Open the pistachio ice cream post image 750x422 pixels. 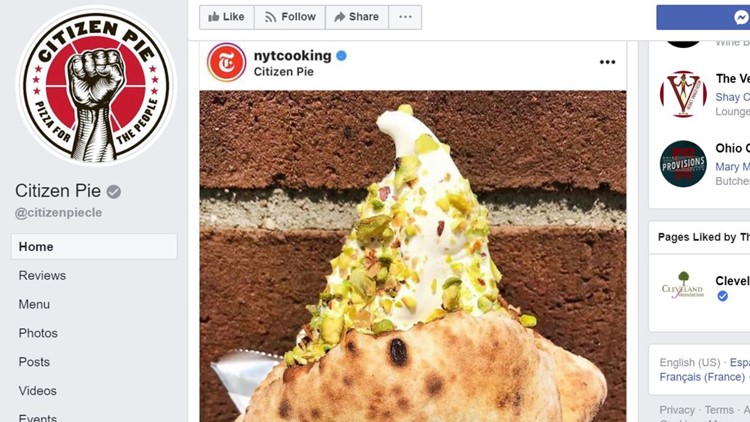click(413, 256)
